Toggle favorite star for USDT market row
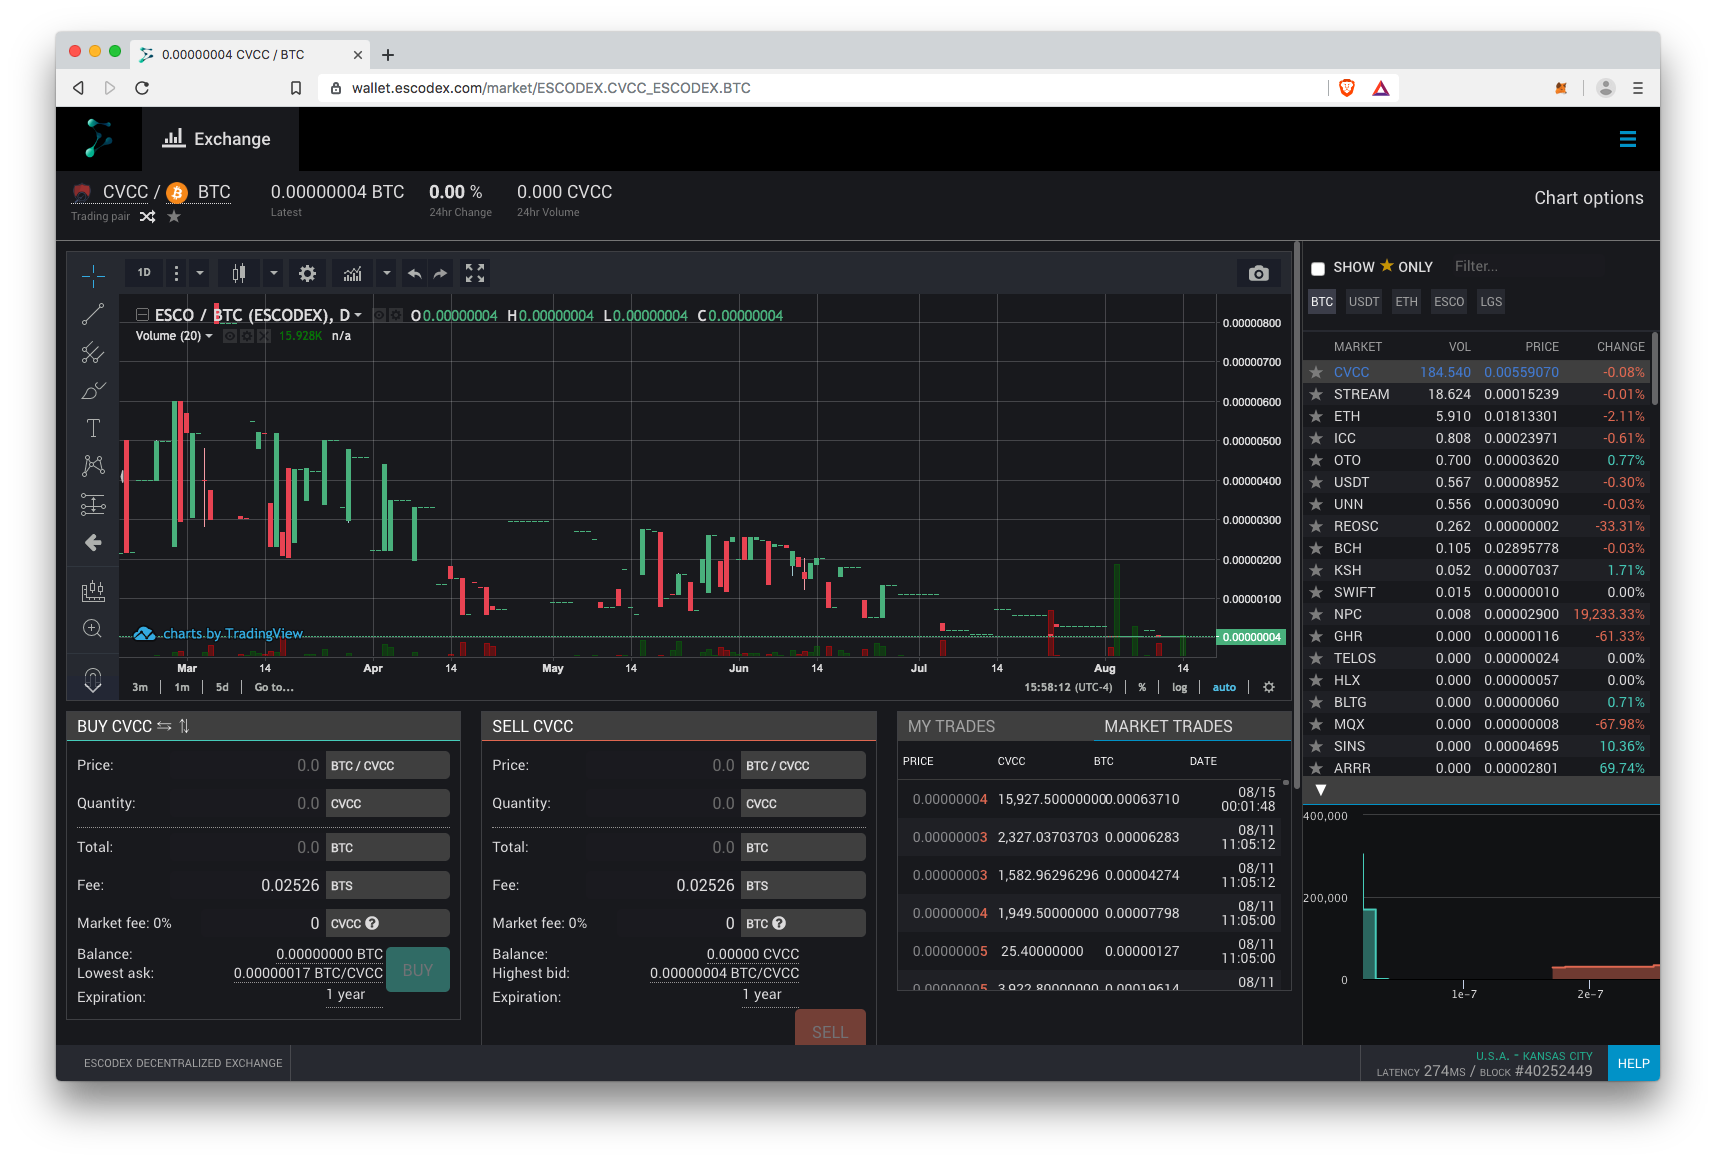1716x1161 pixels. [1316, 482]
